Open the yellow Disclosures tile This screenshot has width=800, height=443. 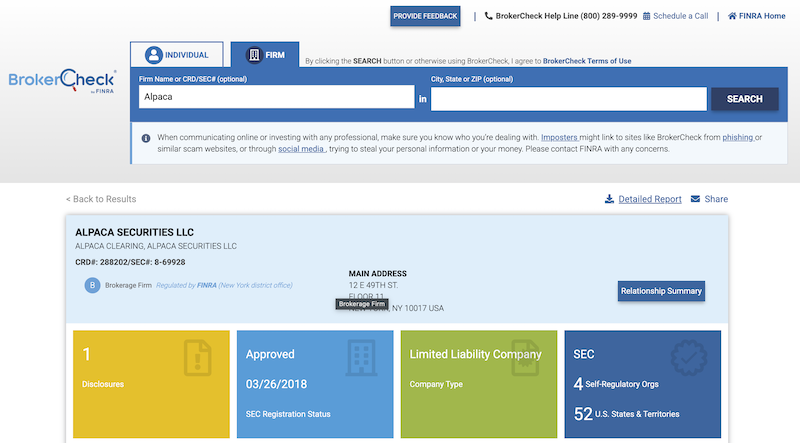point(152,384)
